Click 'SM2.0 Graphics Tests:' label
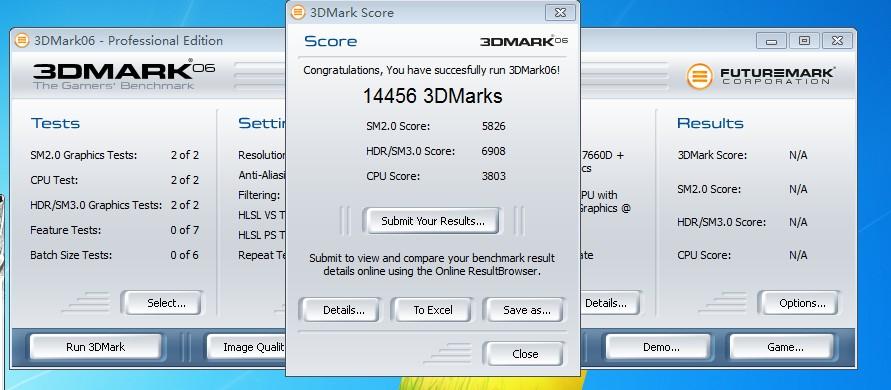The width and height of the screenshot is (891, 390). point(84,155)
